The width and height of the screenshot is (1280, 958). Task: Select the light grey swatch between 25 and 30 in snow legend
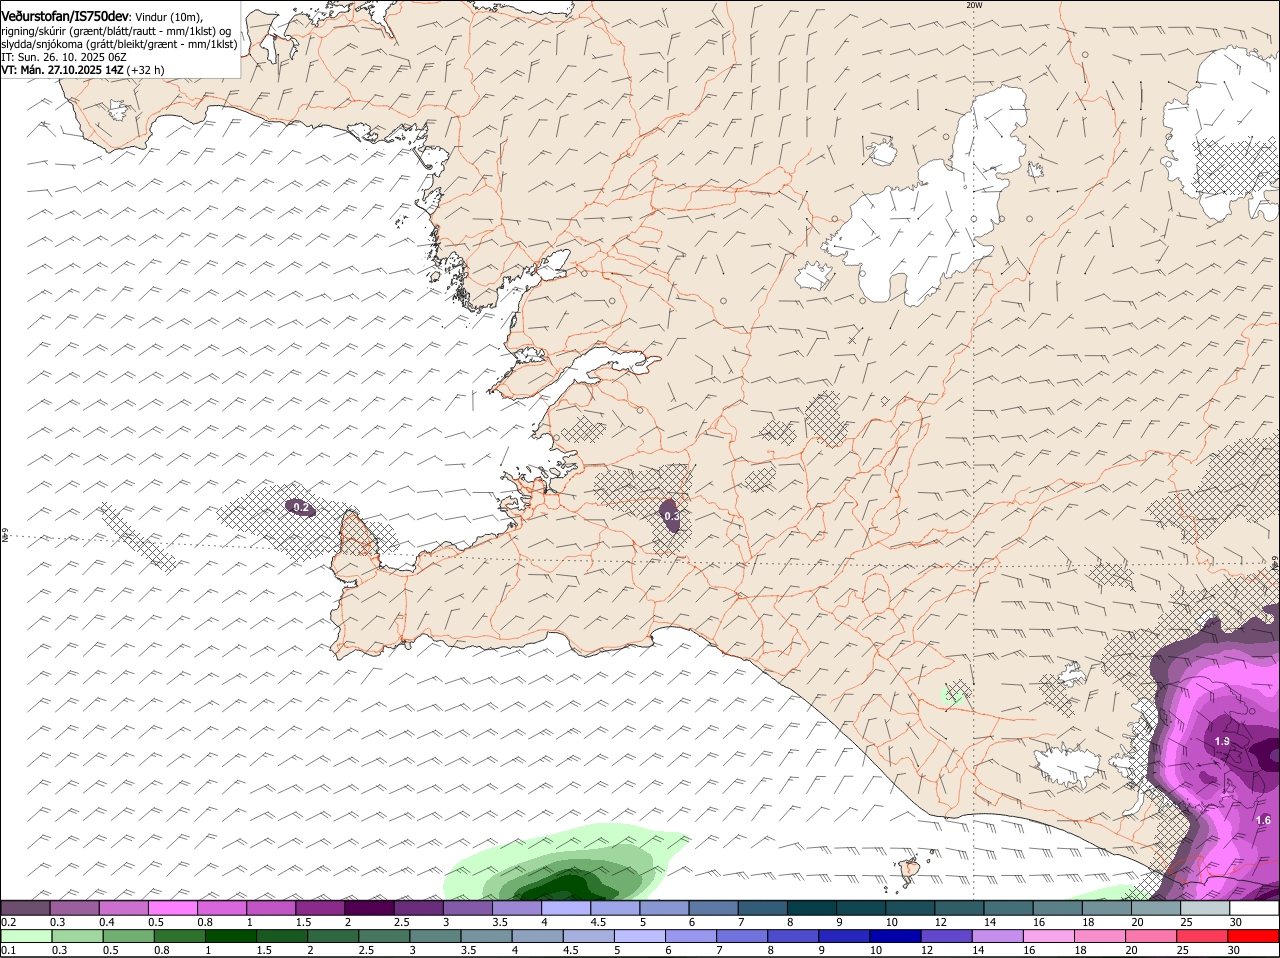[x=1206, y=907]
